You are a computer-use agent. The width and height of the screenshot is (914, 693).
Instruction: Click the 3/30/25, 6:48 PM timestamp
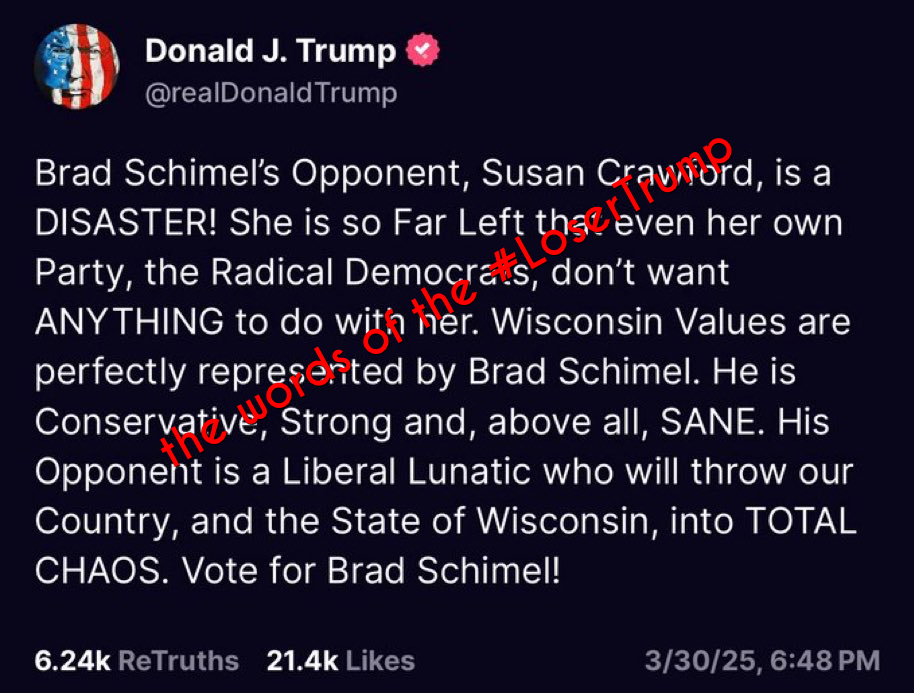pos(762,660)
